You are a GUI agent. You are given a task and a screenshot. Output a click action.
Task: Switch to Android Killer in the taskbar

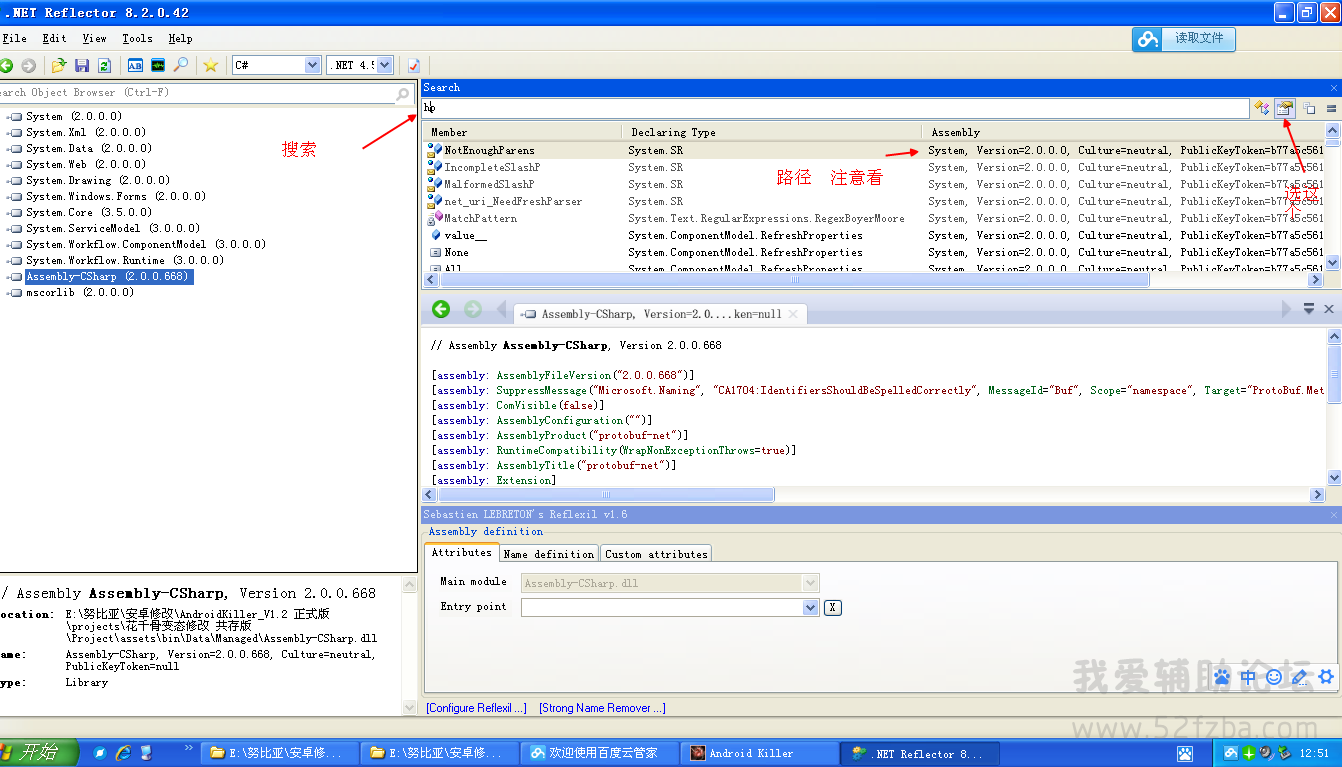tap(759, 753)
